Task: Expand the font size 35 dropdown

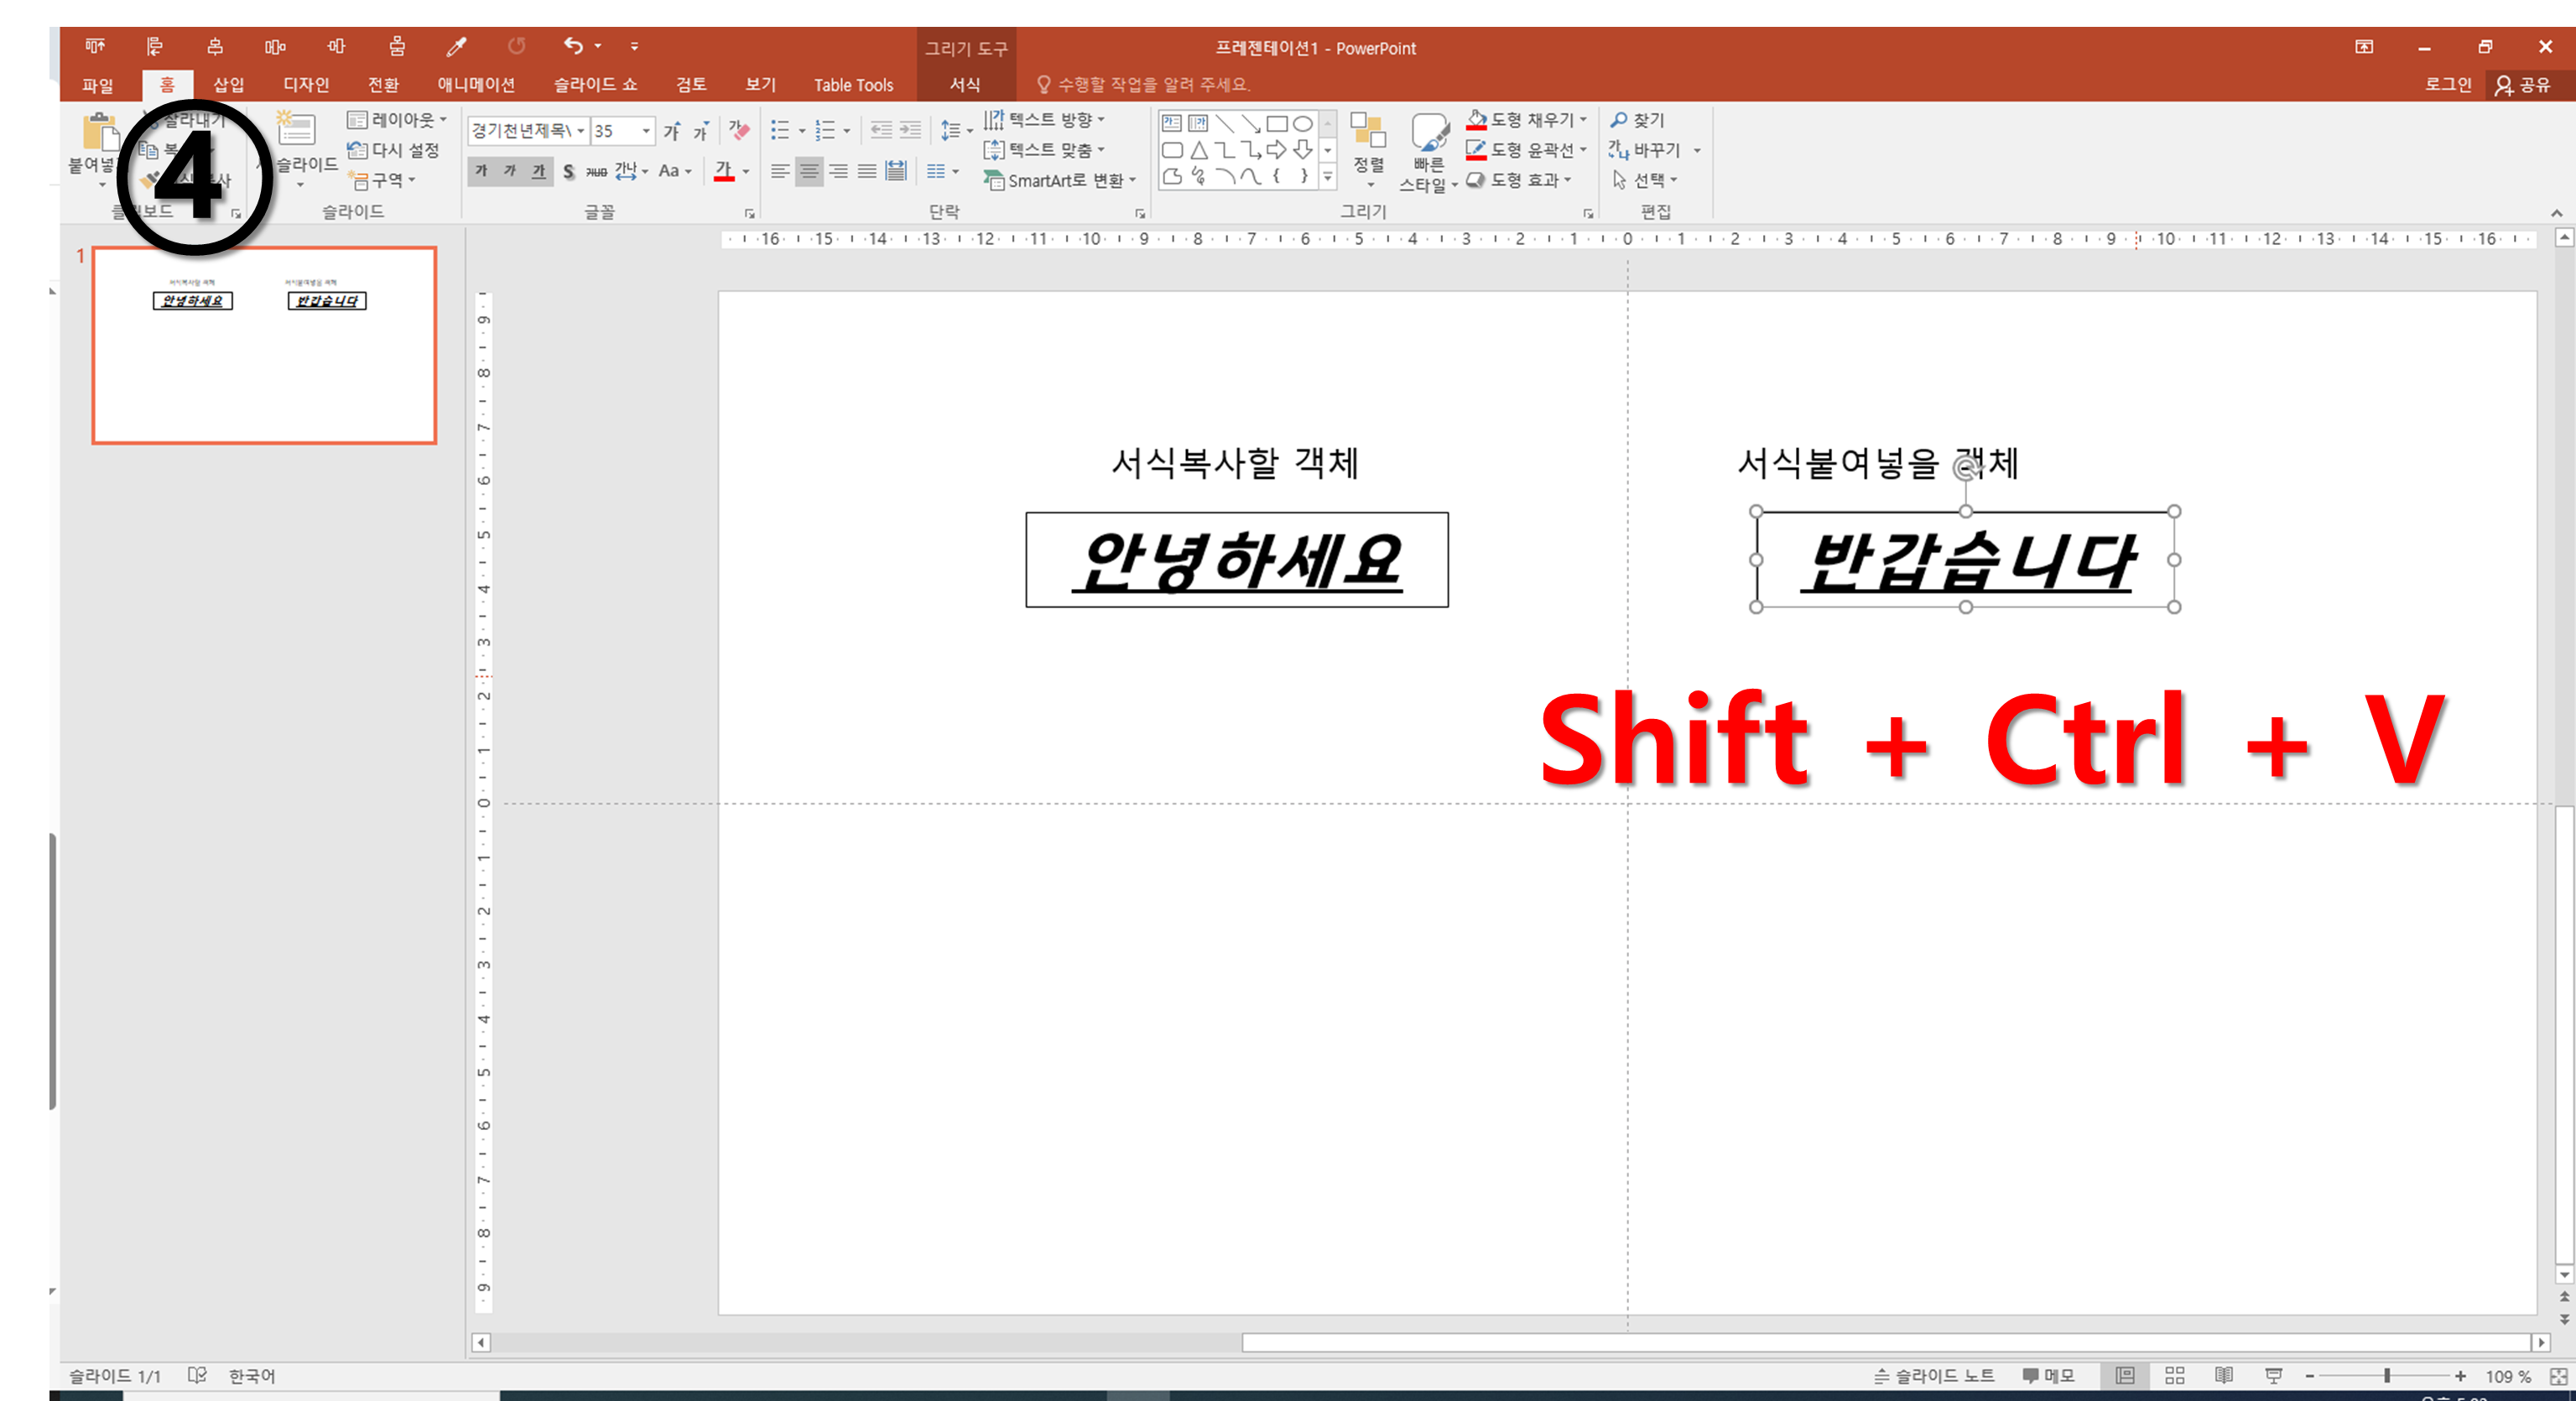Action: click(646, 131)
